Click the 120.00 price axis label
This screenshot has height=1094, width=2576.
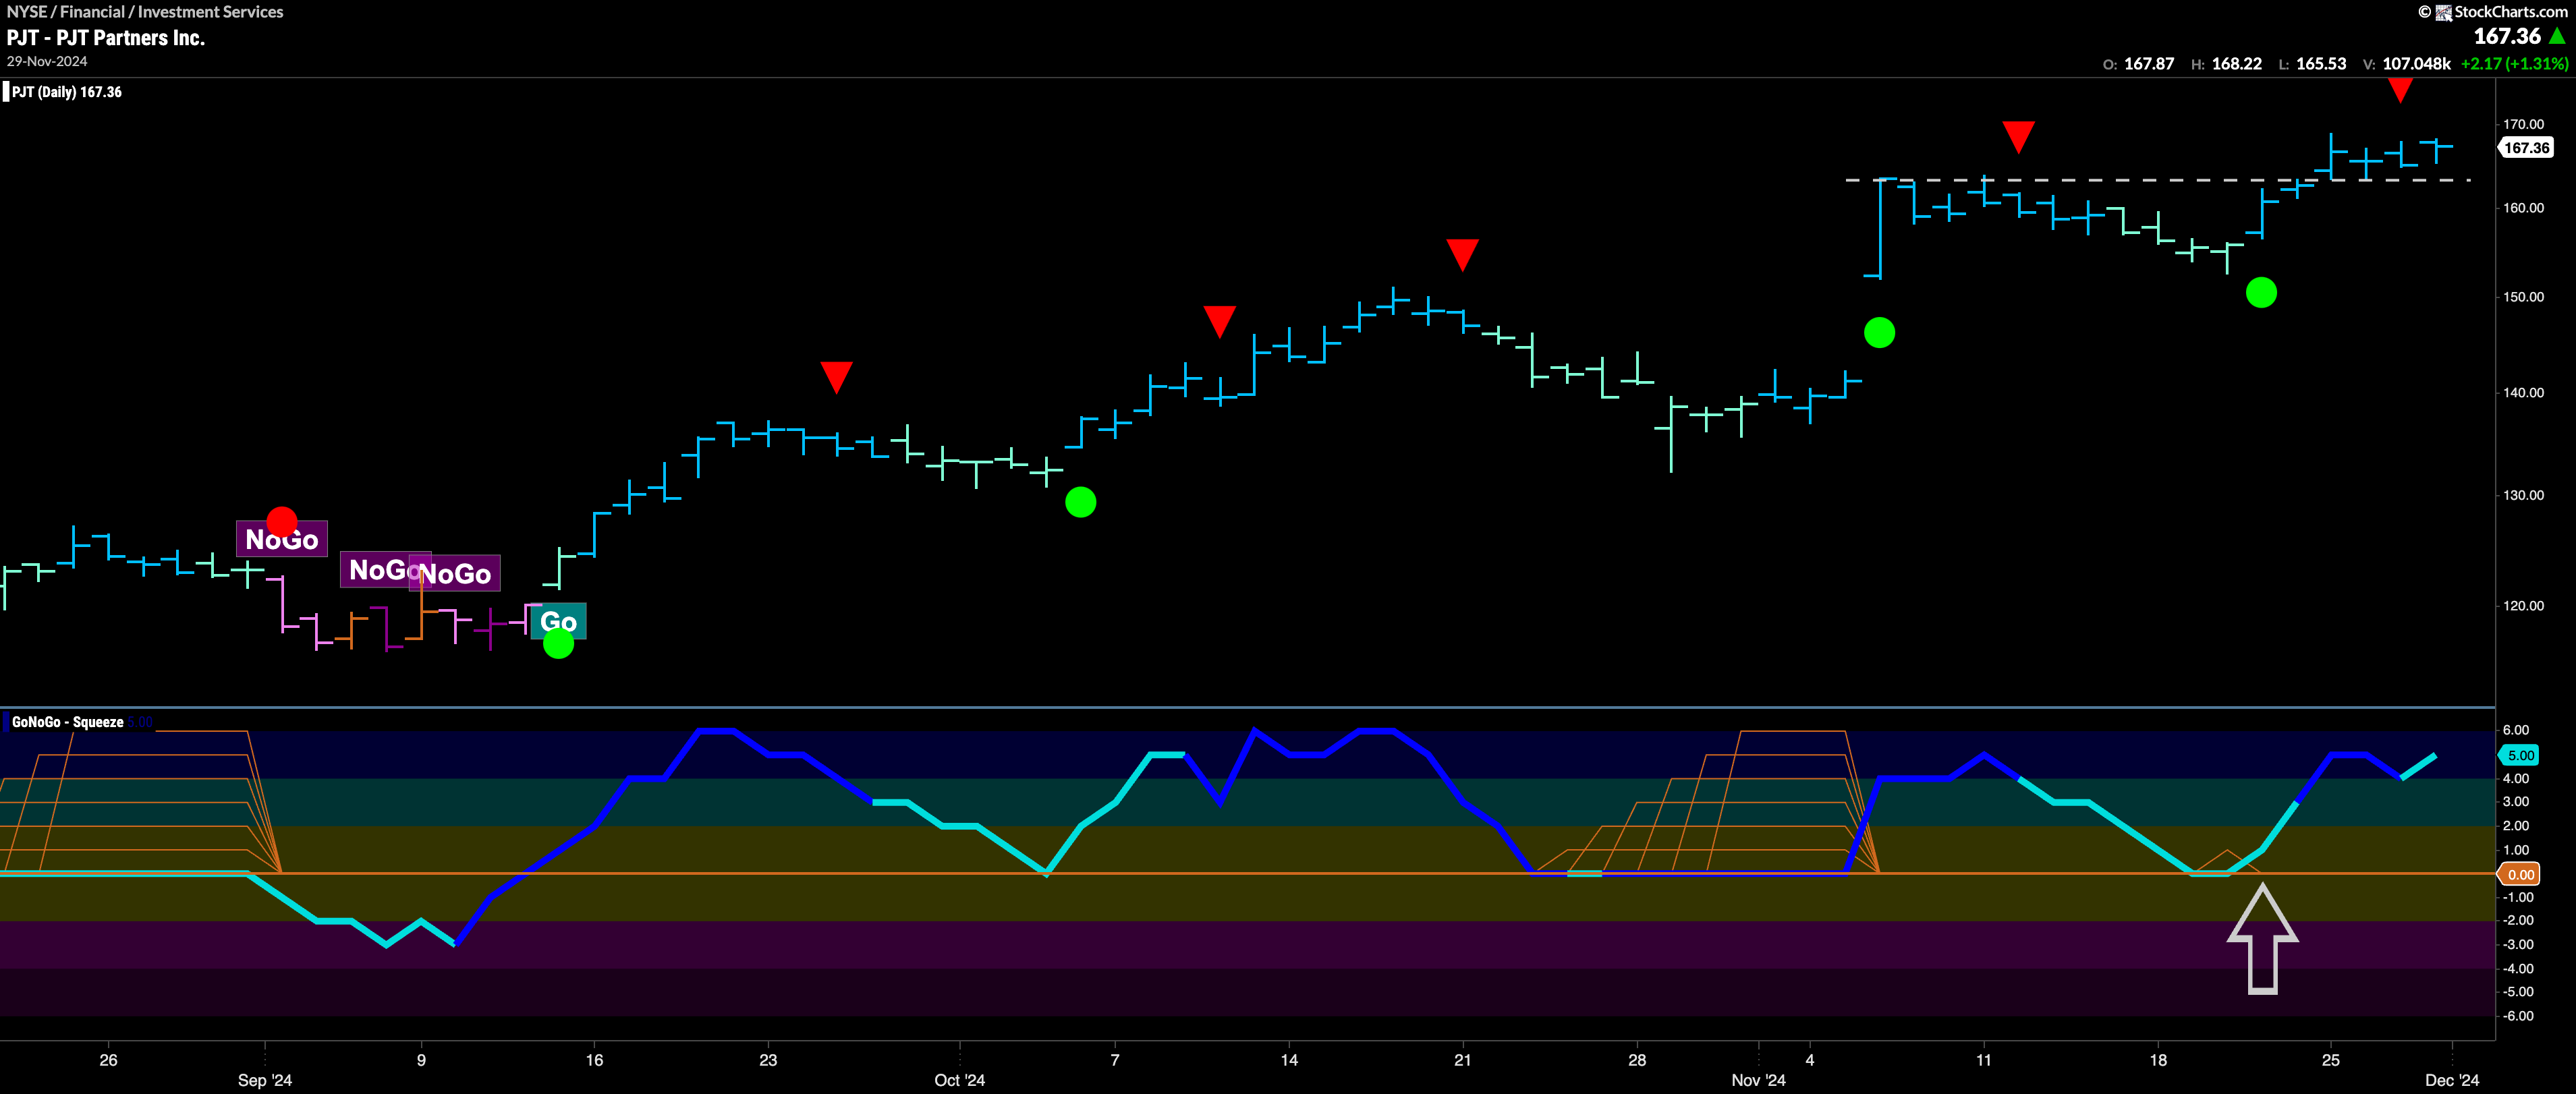pyautogui.click(x=2523, y=606)
